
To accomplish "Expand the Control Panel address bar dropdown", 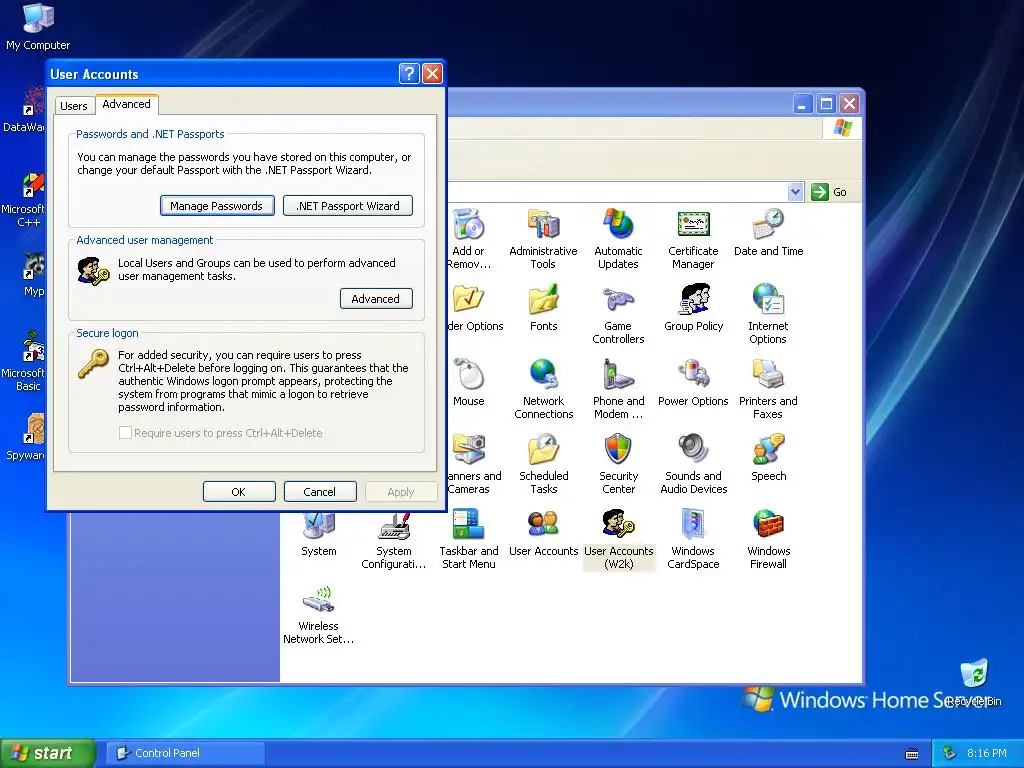I will click(795, 192).
